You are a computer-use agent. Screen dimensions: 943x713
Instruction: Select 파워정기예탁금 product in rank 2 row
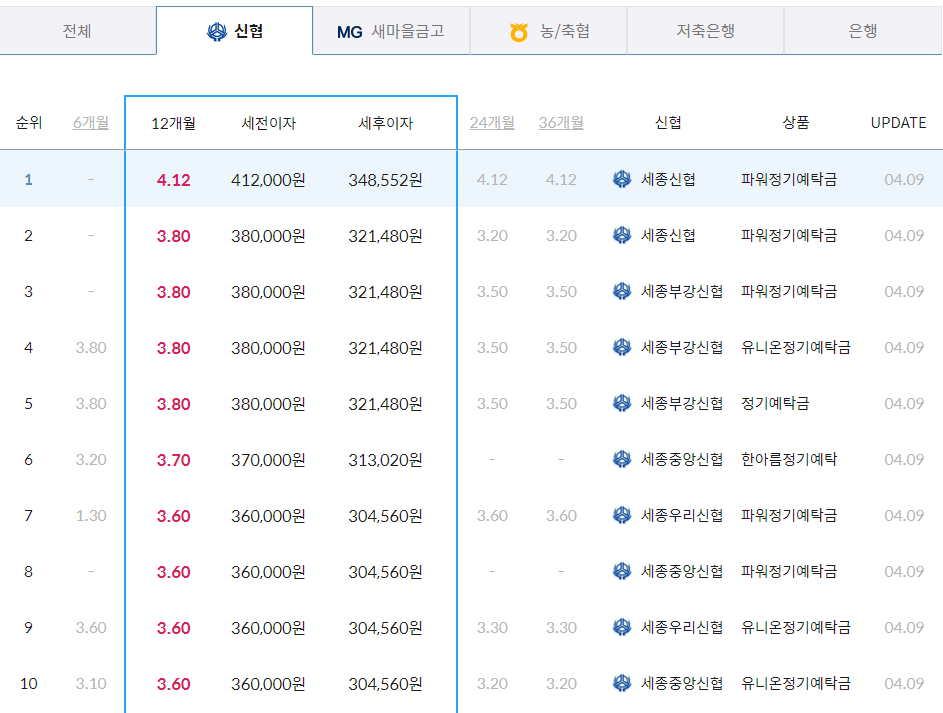coord(789,235)
